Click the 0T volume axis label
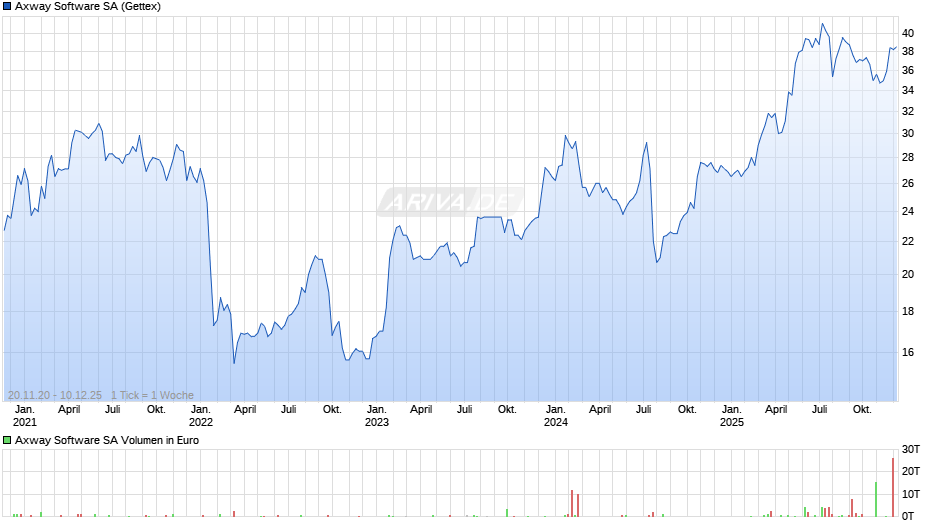Image resolution: width=940 pixels, height=526 pixels. coord(908,516)
